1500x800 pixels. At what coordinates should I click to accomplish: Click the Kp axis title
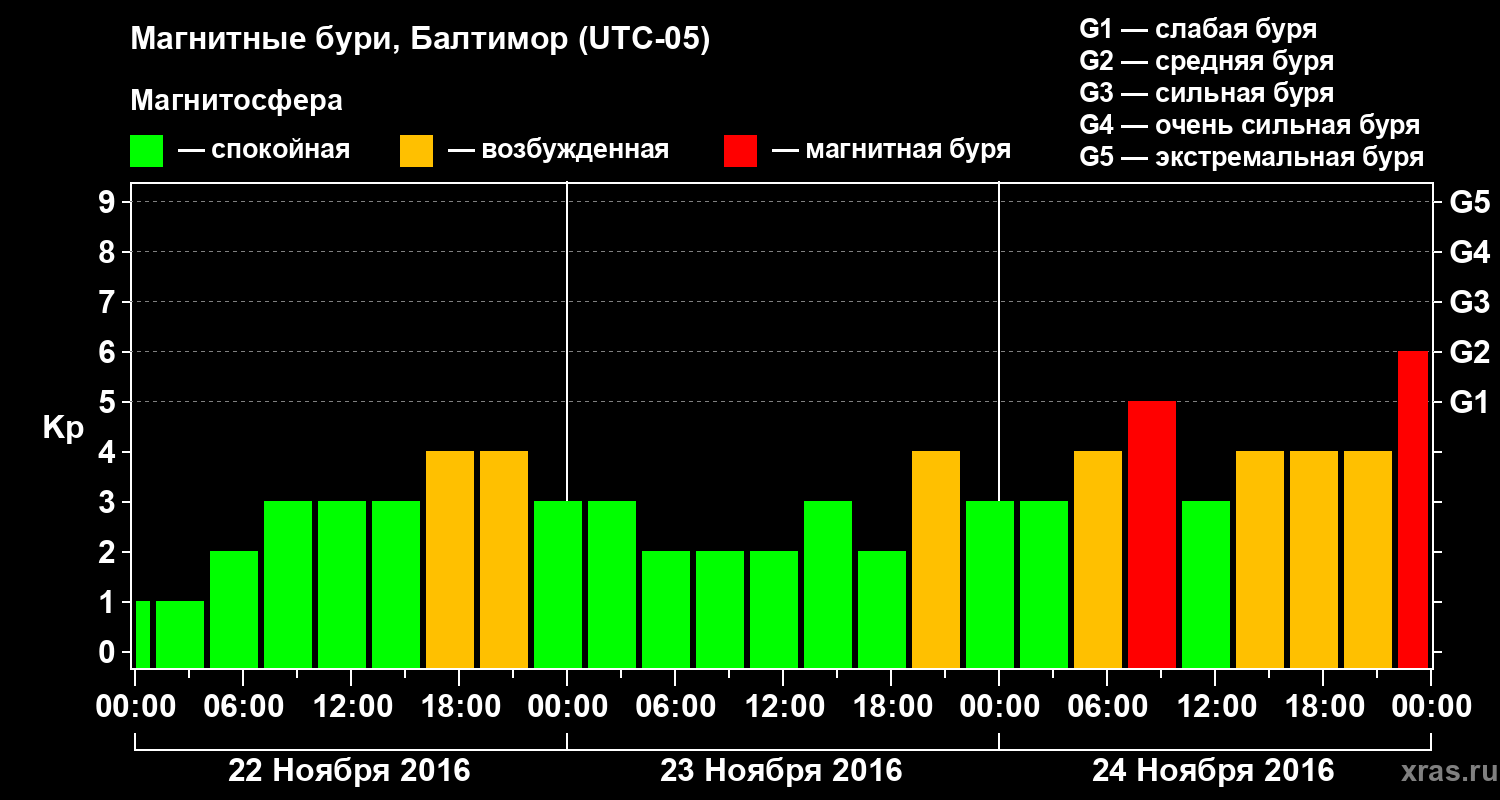pos(64,430)
